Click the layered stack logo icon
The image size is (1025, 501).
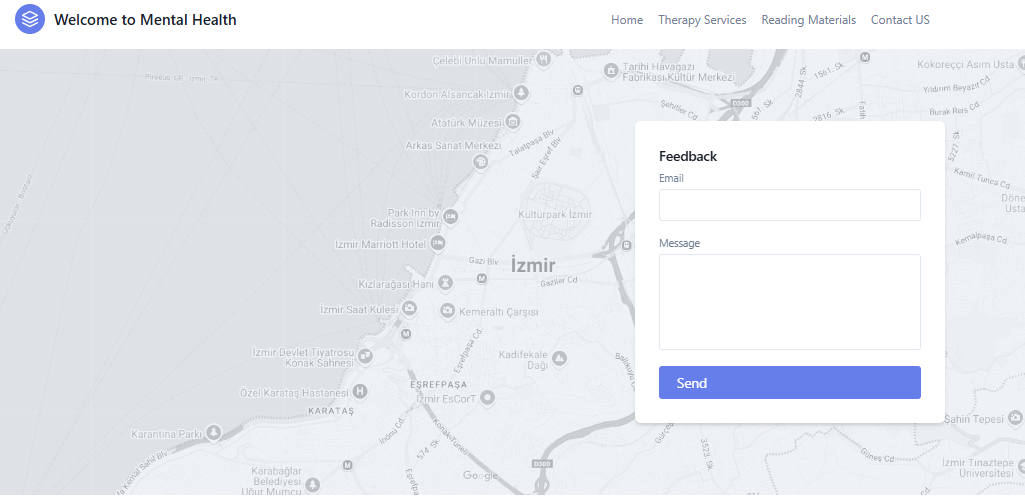(29, 19)
